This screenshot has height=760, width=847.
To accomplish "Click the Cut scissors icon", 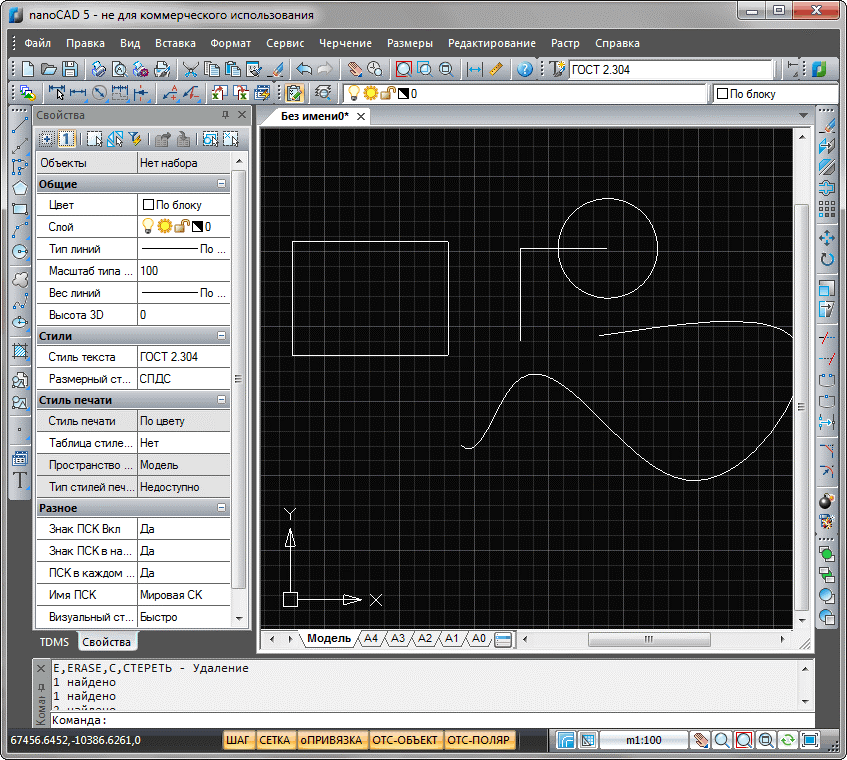I will pos(190,69).
